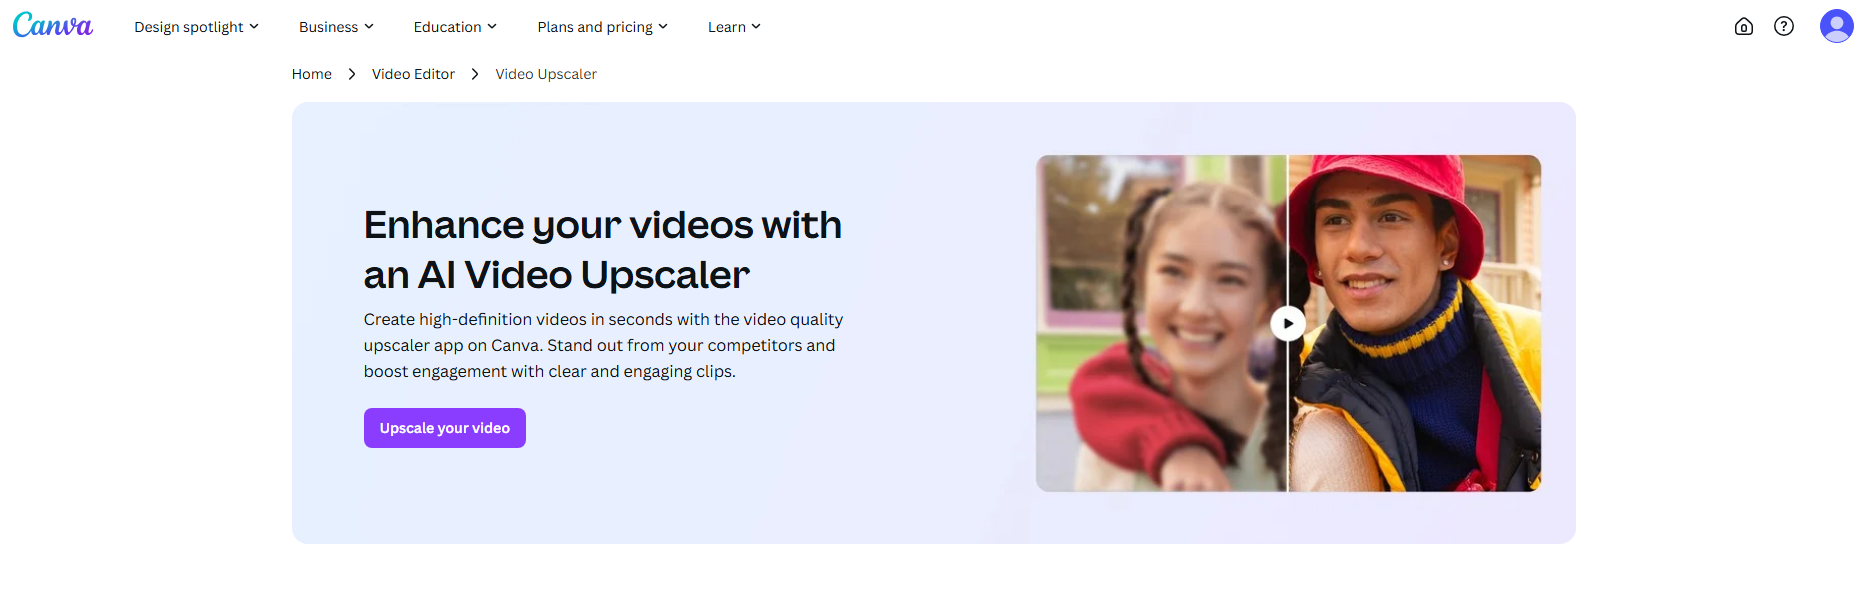This screenshot has width=1871, height=595.
Task: Expand the Learn menu
Action: (x=734, y=27)
